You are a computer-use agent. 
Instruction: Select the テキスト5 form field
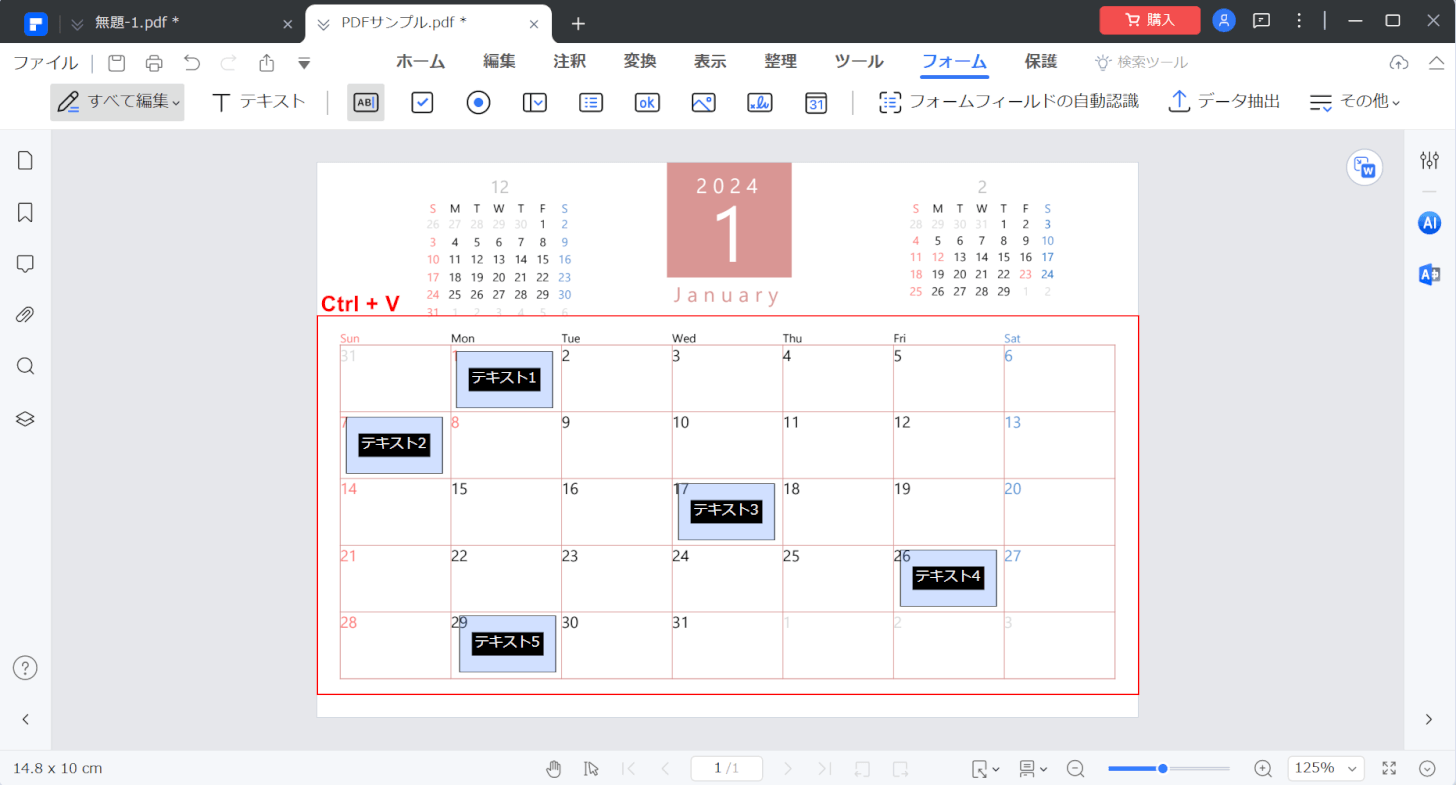click(x=508, y=643)
